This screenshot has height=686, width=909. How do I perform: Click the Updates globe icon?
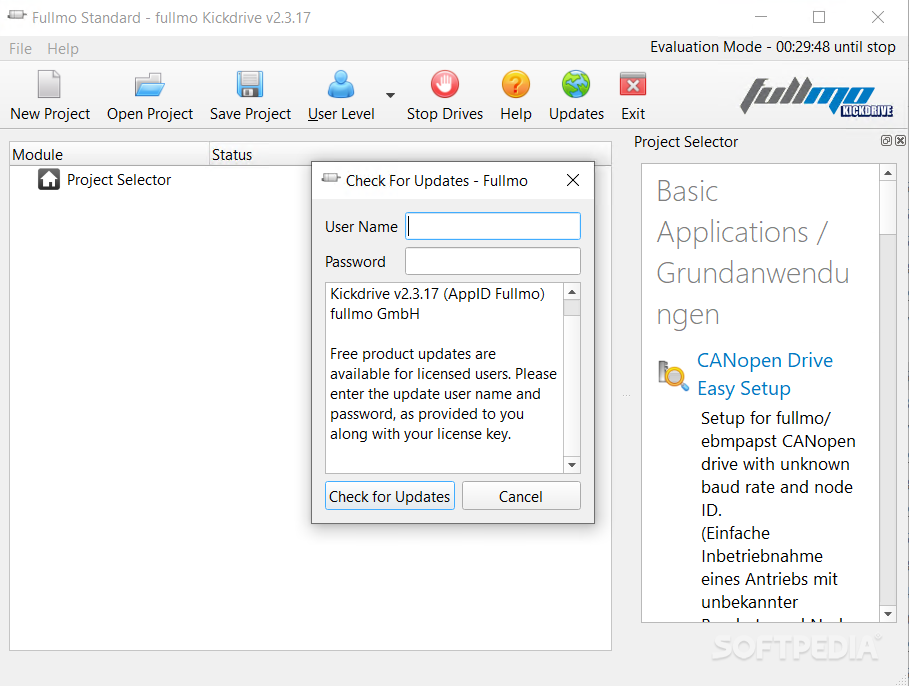point(576,84)
